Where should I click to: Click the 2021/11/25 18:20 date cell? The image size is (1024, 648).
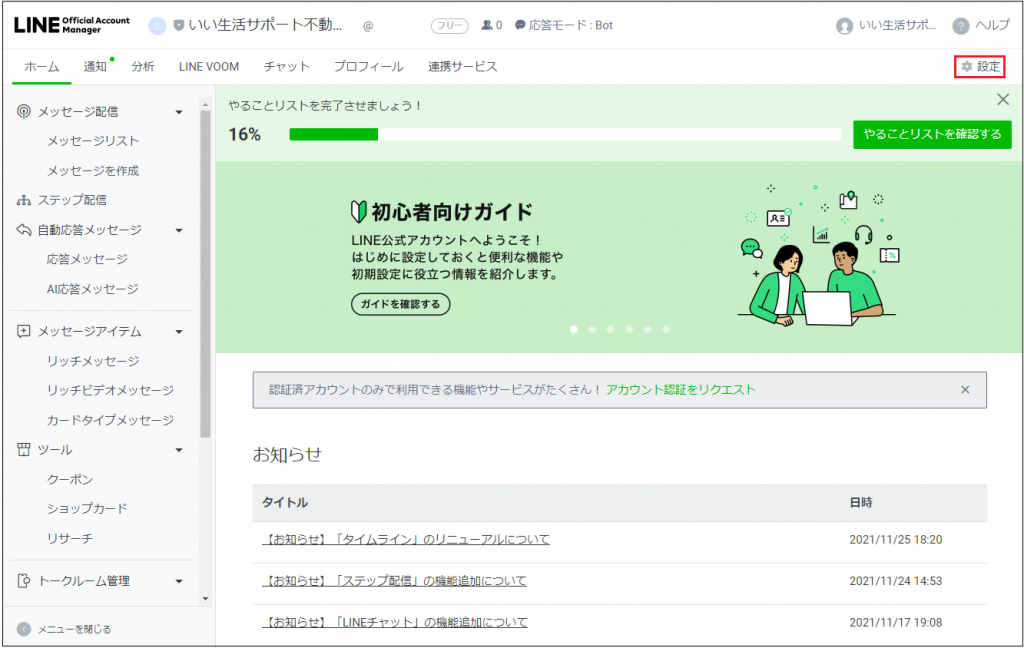click(895, 540)
